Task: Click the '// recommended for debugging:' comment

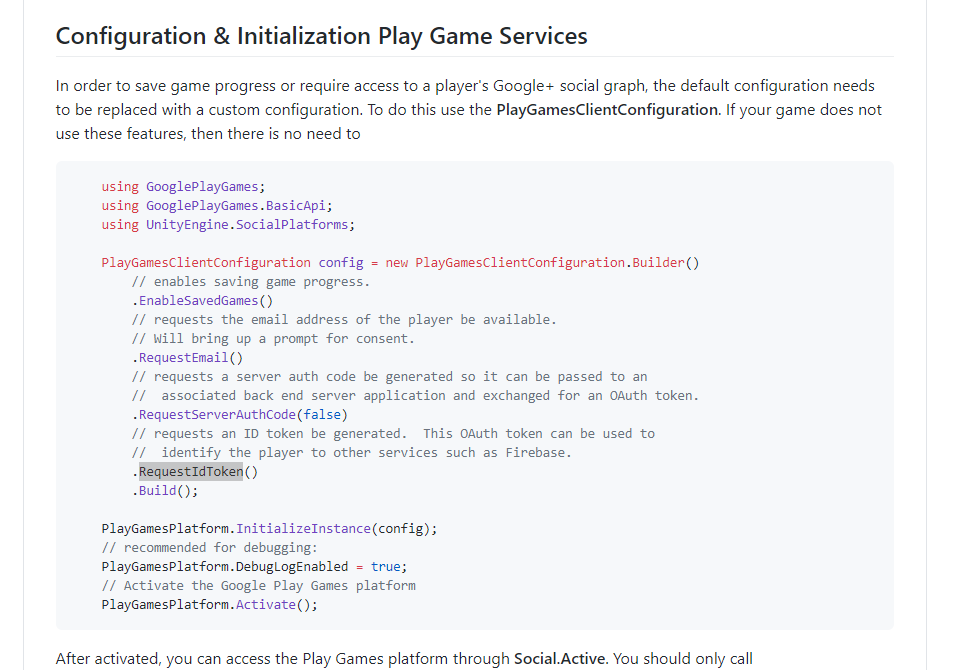Action: point(210,548)
